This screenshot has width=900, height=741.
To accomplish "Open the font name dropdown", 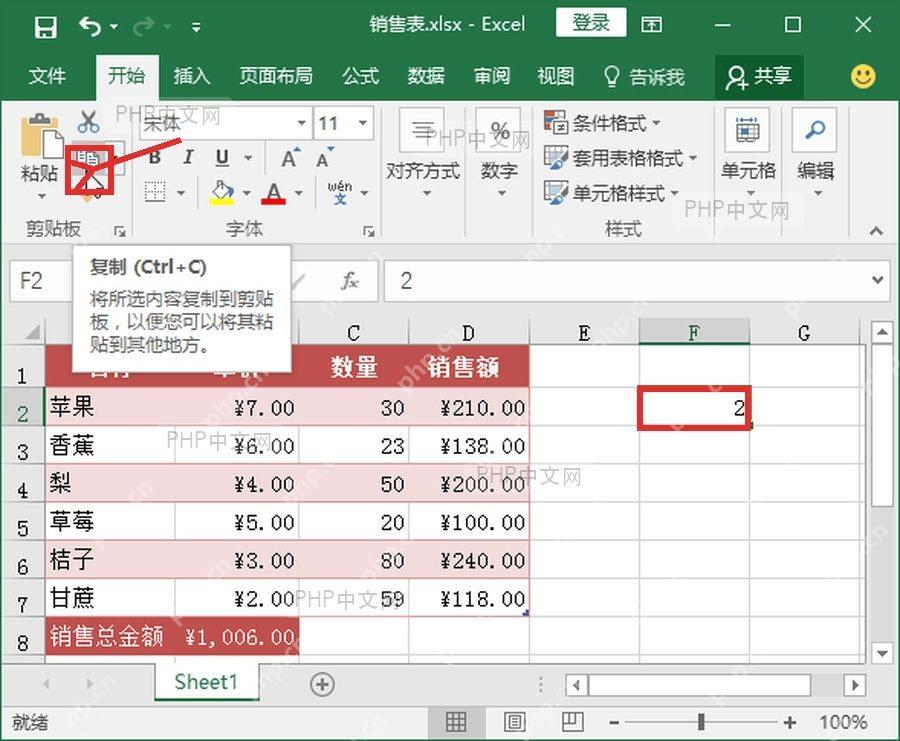I will (x=302, y=123).
